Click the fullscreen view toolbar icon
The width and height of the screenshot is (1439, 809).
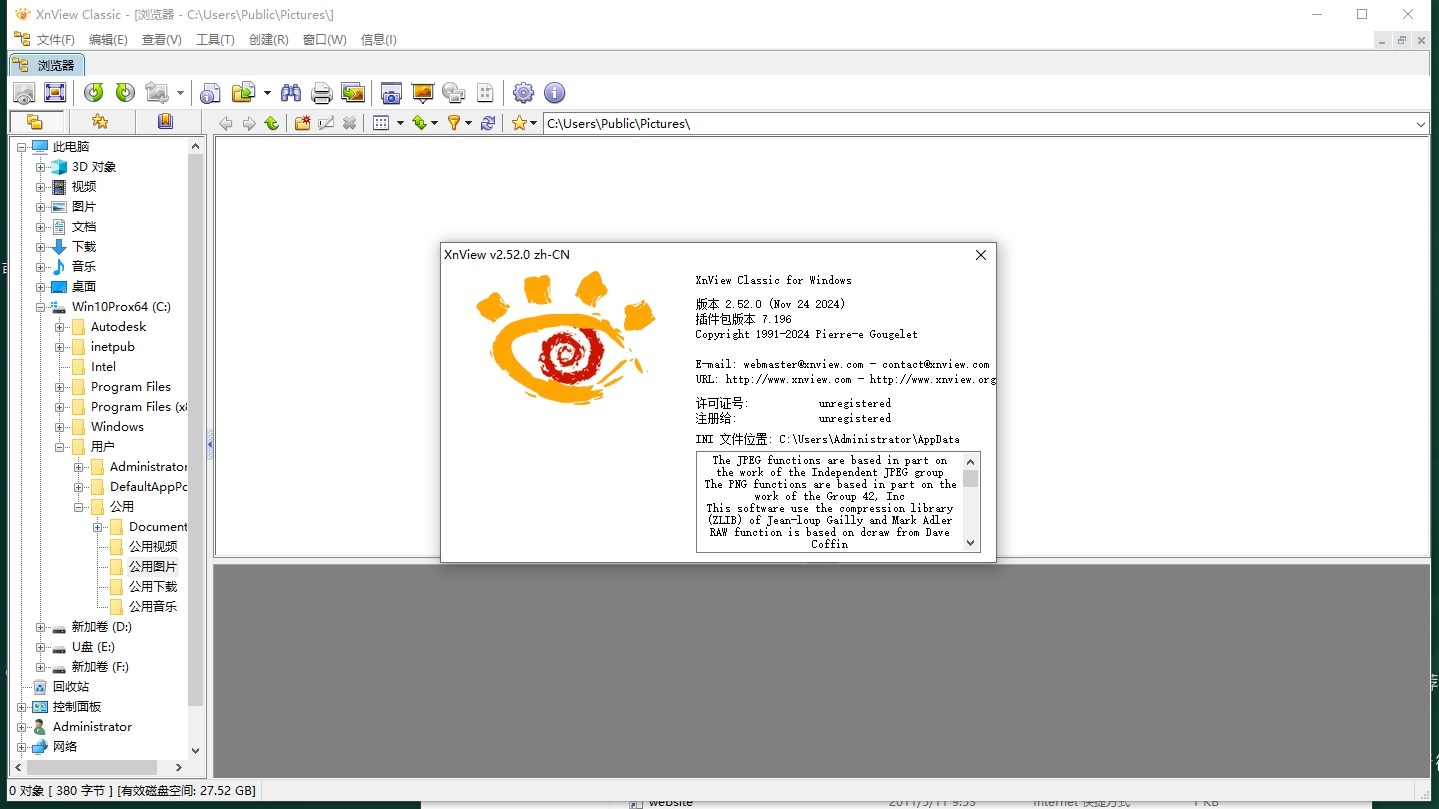[x=55, y=93]
